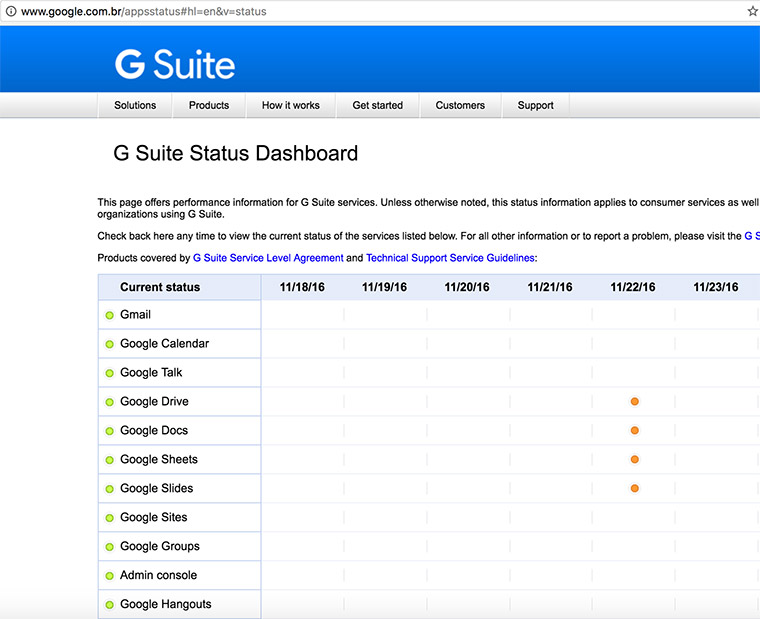The image size is (760, 619).
Task: Click orange incident dot for Google Sheets
Action: [635, 459]
